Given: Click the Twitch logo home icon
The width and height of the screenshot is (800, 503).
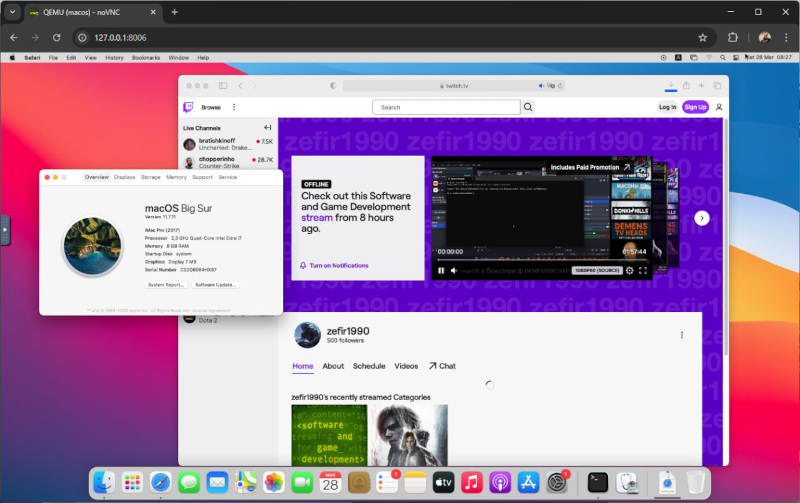Looking at the screenshot, I should tap(189, 107).
